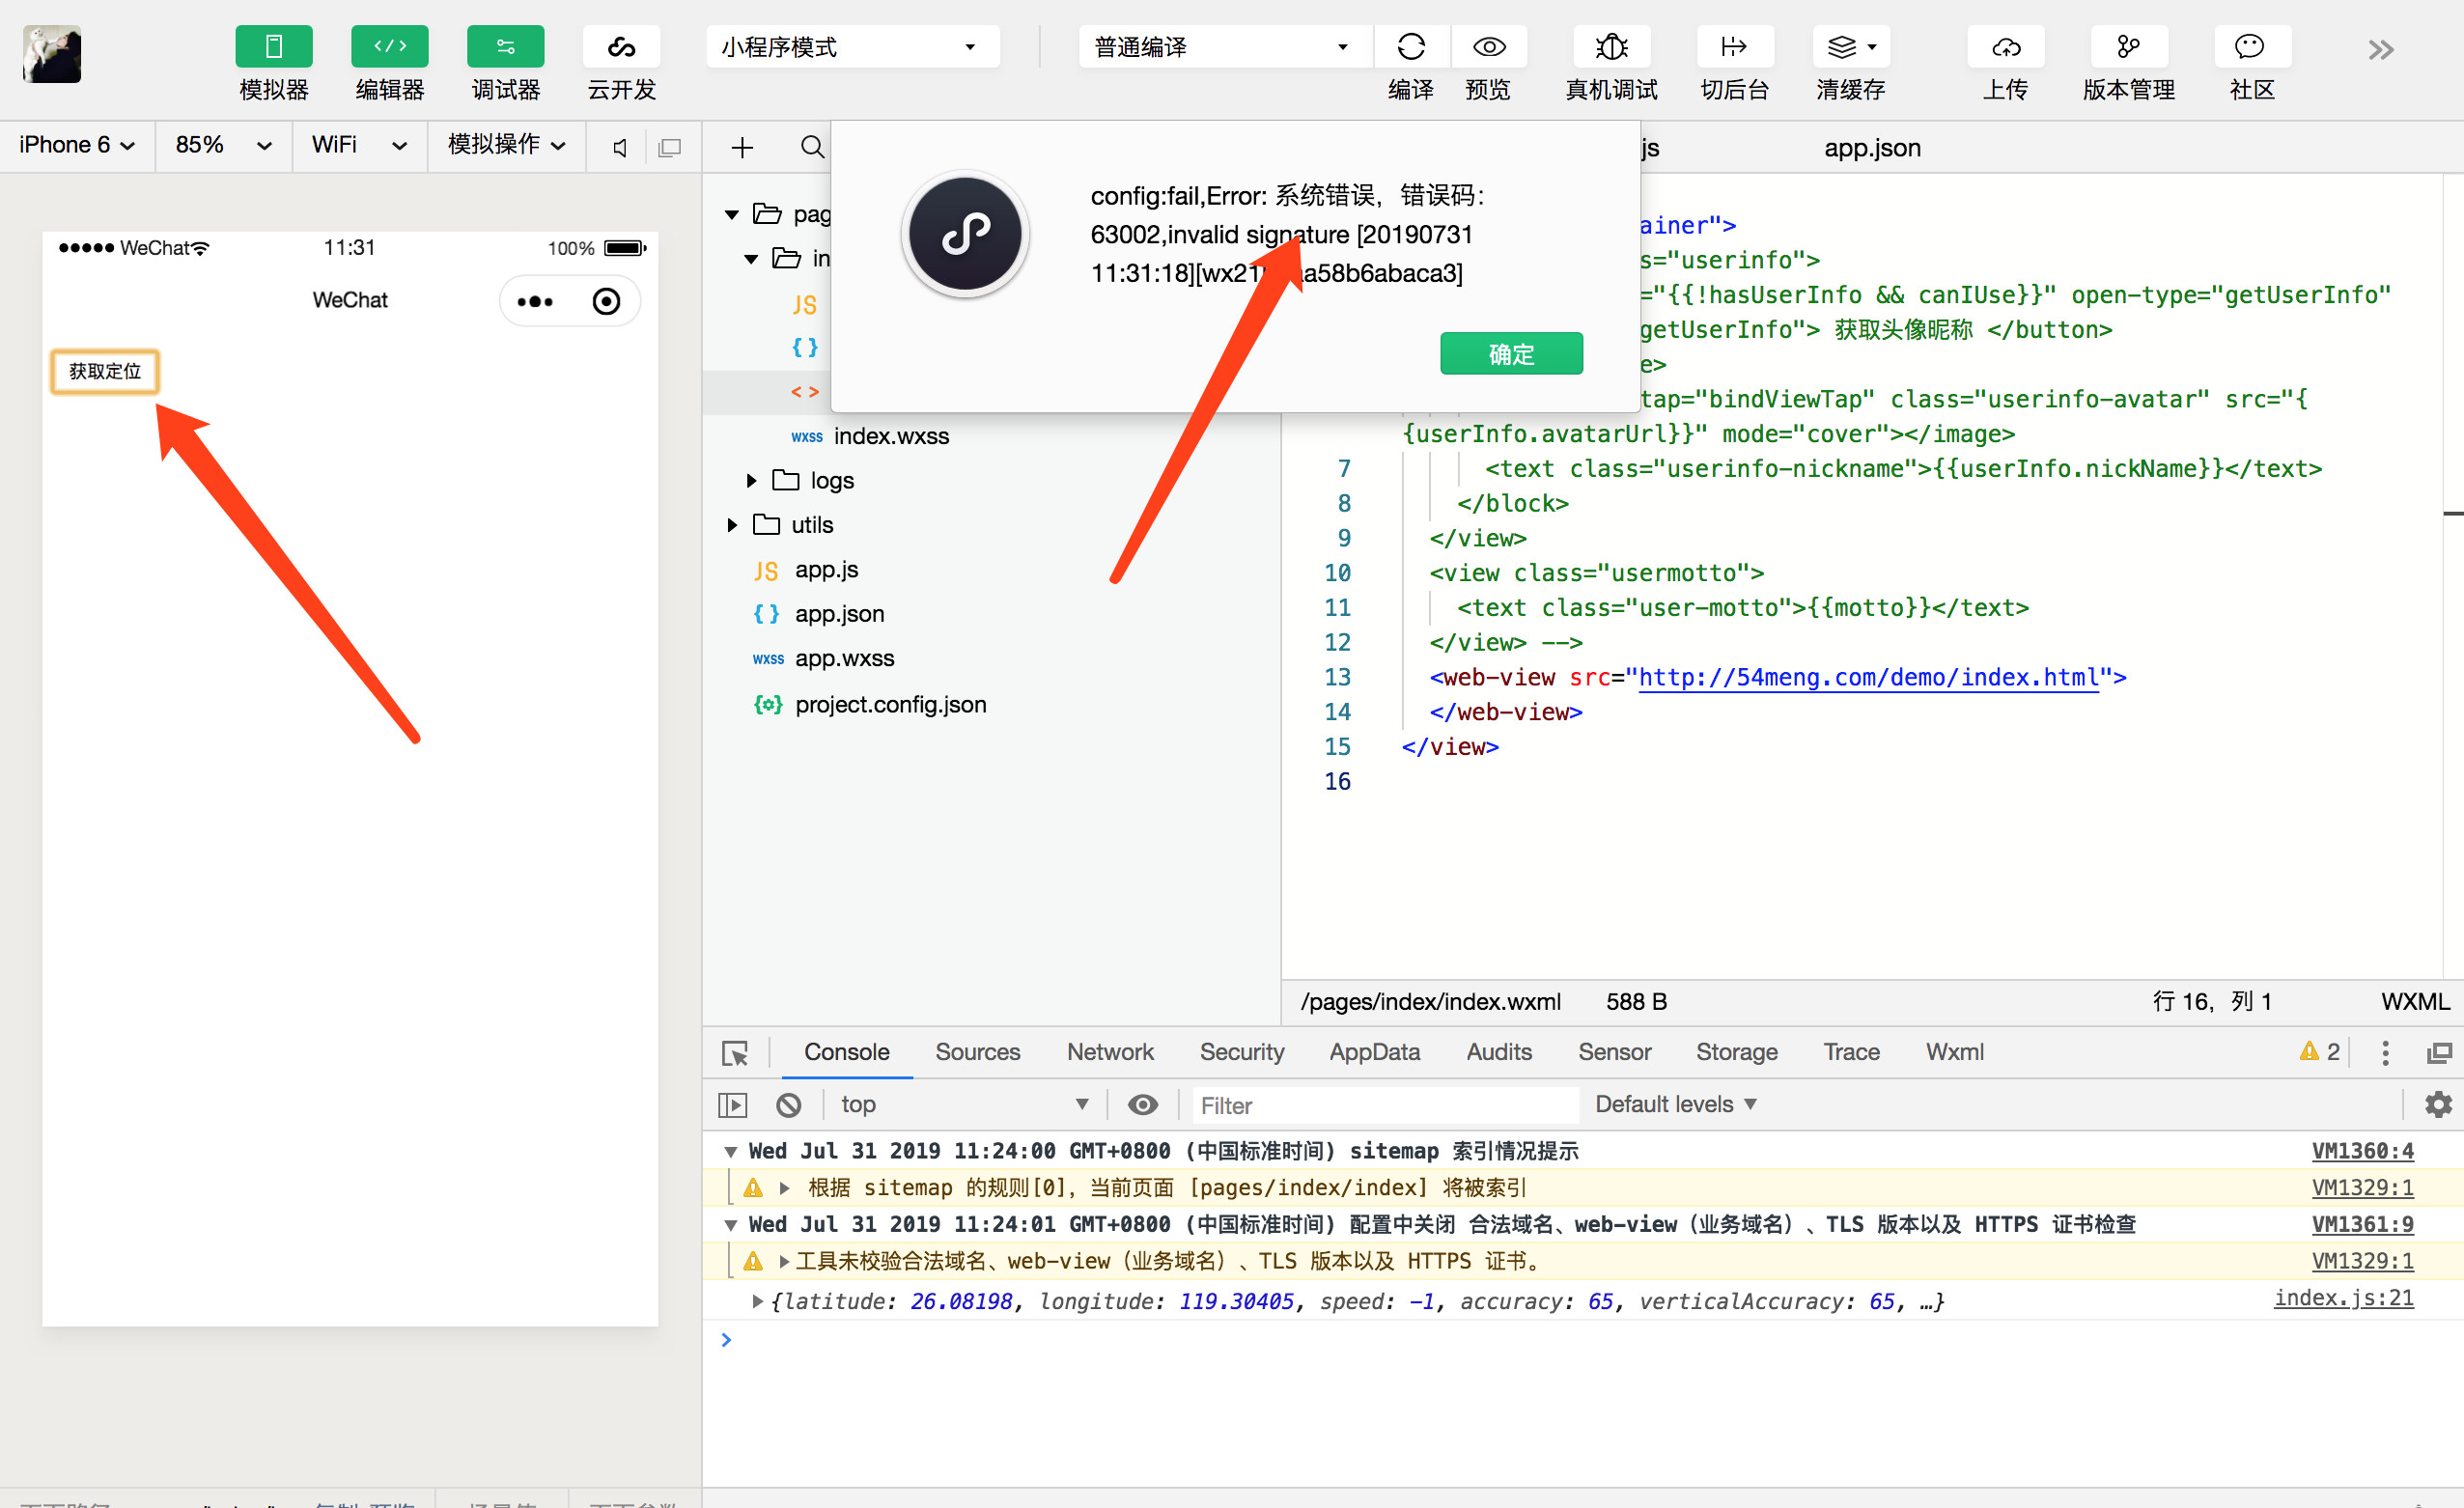2464x1508 pixels.
Task: Click the 真机调试 bug icon
Action: point(1610,47)
